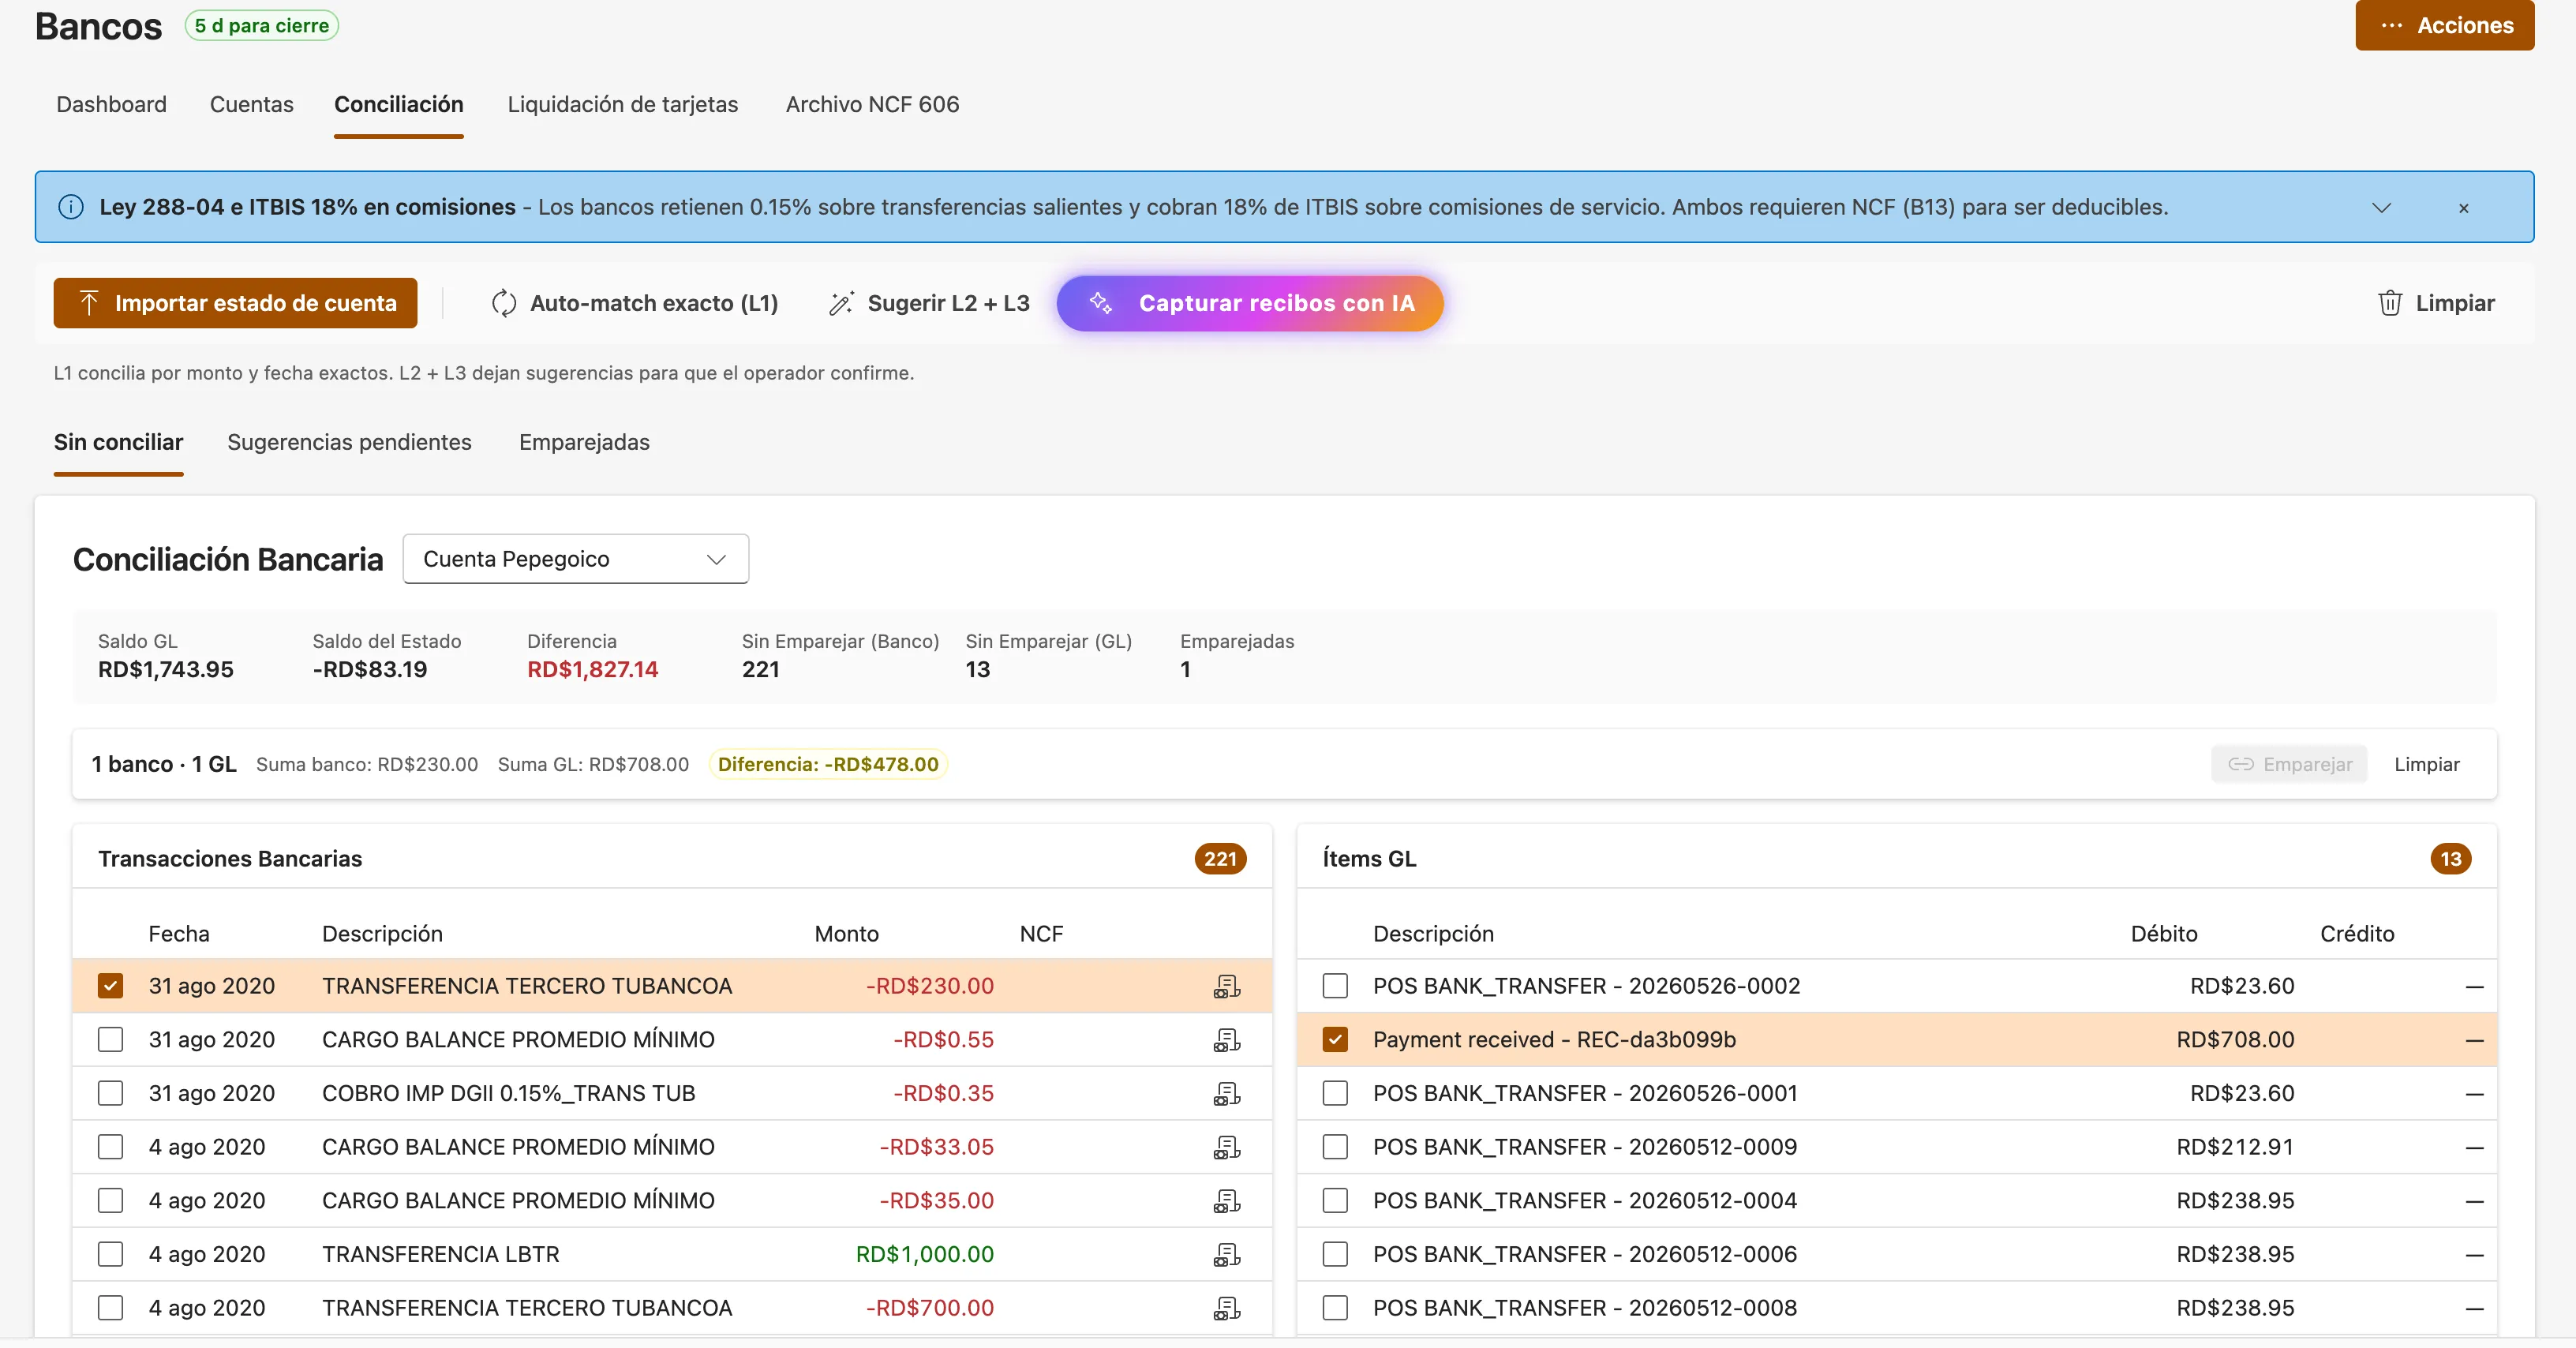This screenshot has height=1348, width=2576.
Task: Select the Conciliación tab
Action: click(399, 104)
